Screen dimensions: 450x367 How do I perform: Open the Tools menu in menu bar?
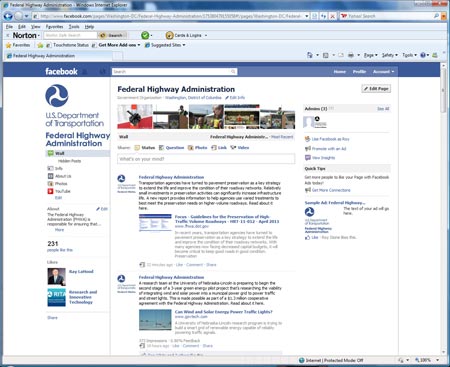point(74,27)
